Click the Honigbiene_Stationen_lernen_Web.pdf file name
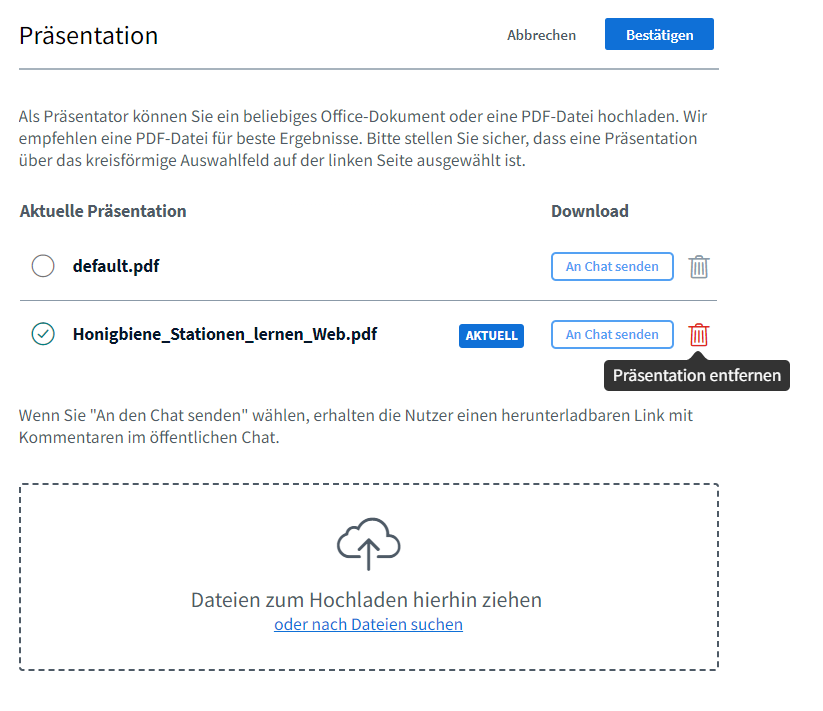823x711 pixels. [224, 335]
